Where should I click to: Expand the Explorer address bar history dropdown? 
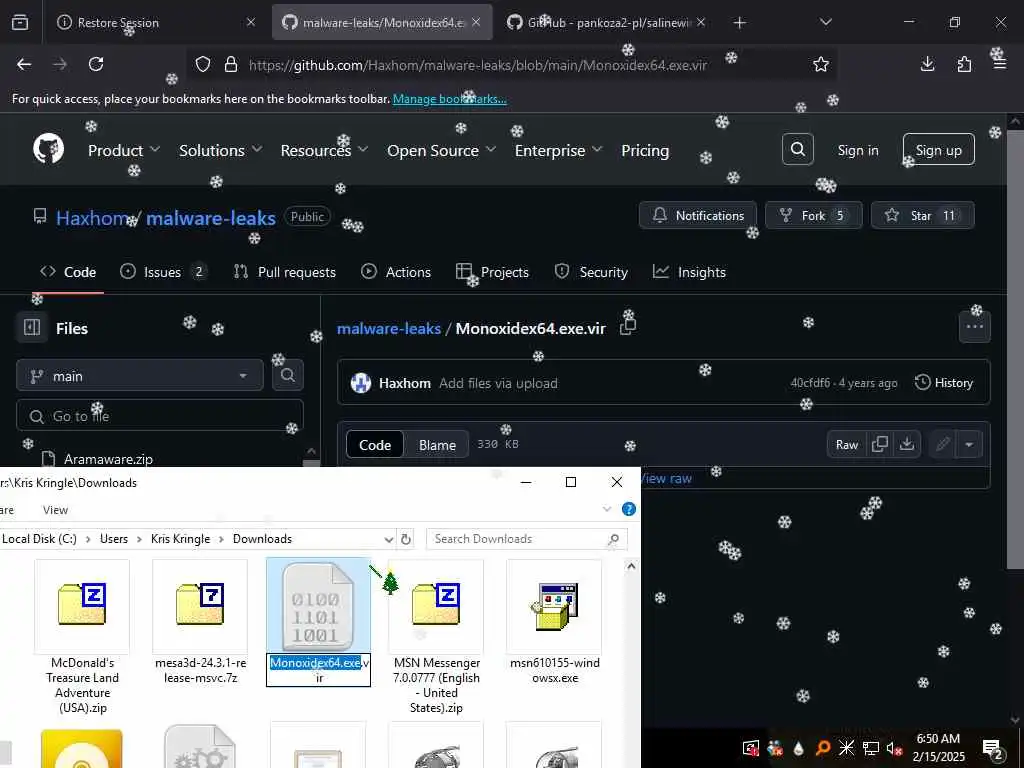pos(389,539)
